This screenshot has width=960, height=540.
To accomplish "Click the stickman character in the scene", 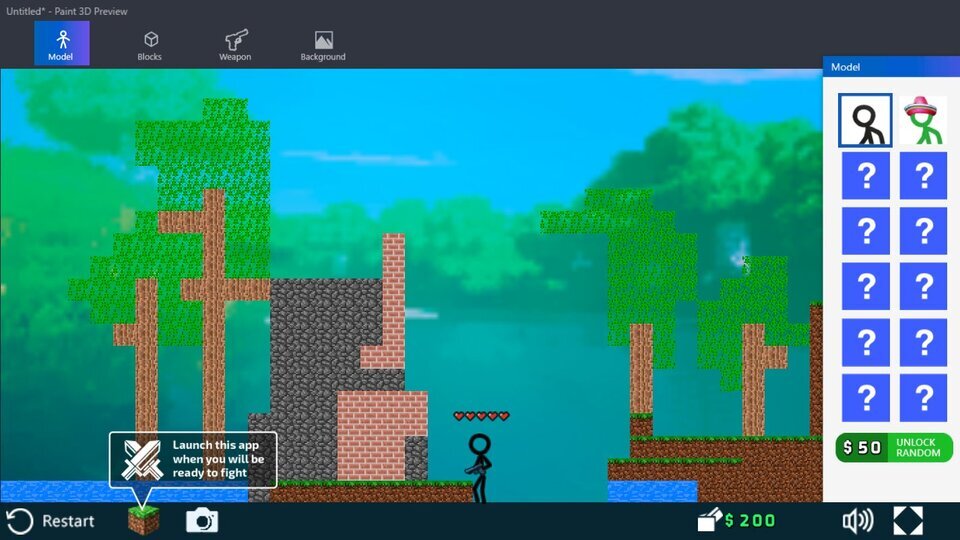I will click(x=480, y=466).
